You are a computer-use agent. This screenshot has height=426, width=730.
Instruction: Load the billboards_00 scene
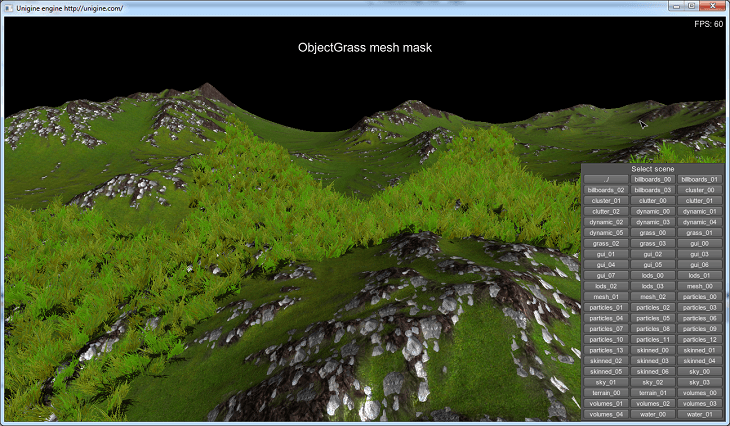coord(653,179)
